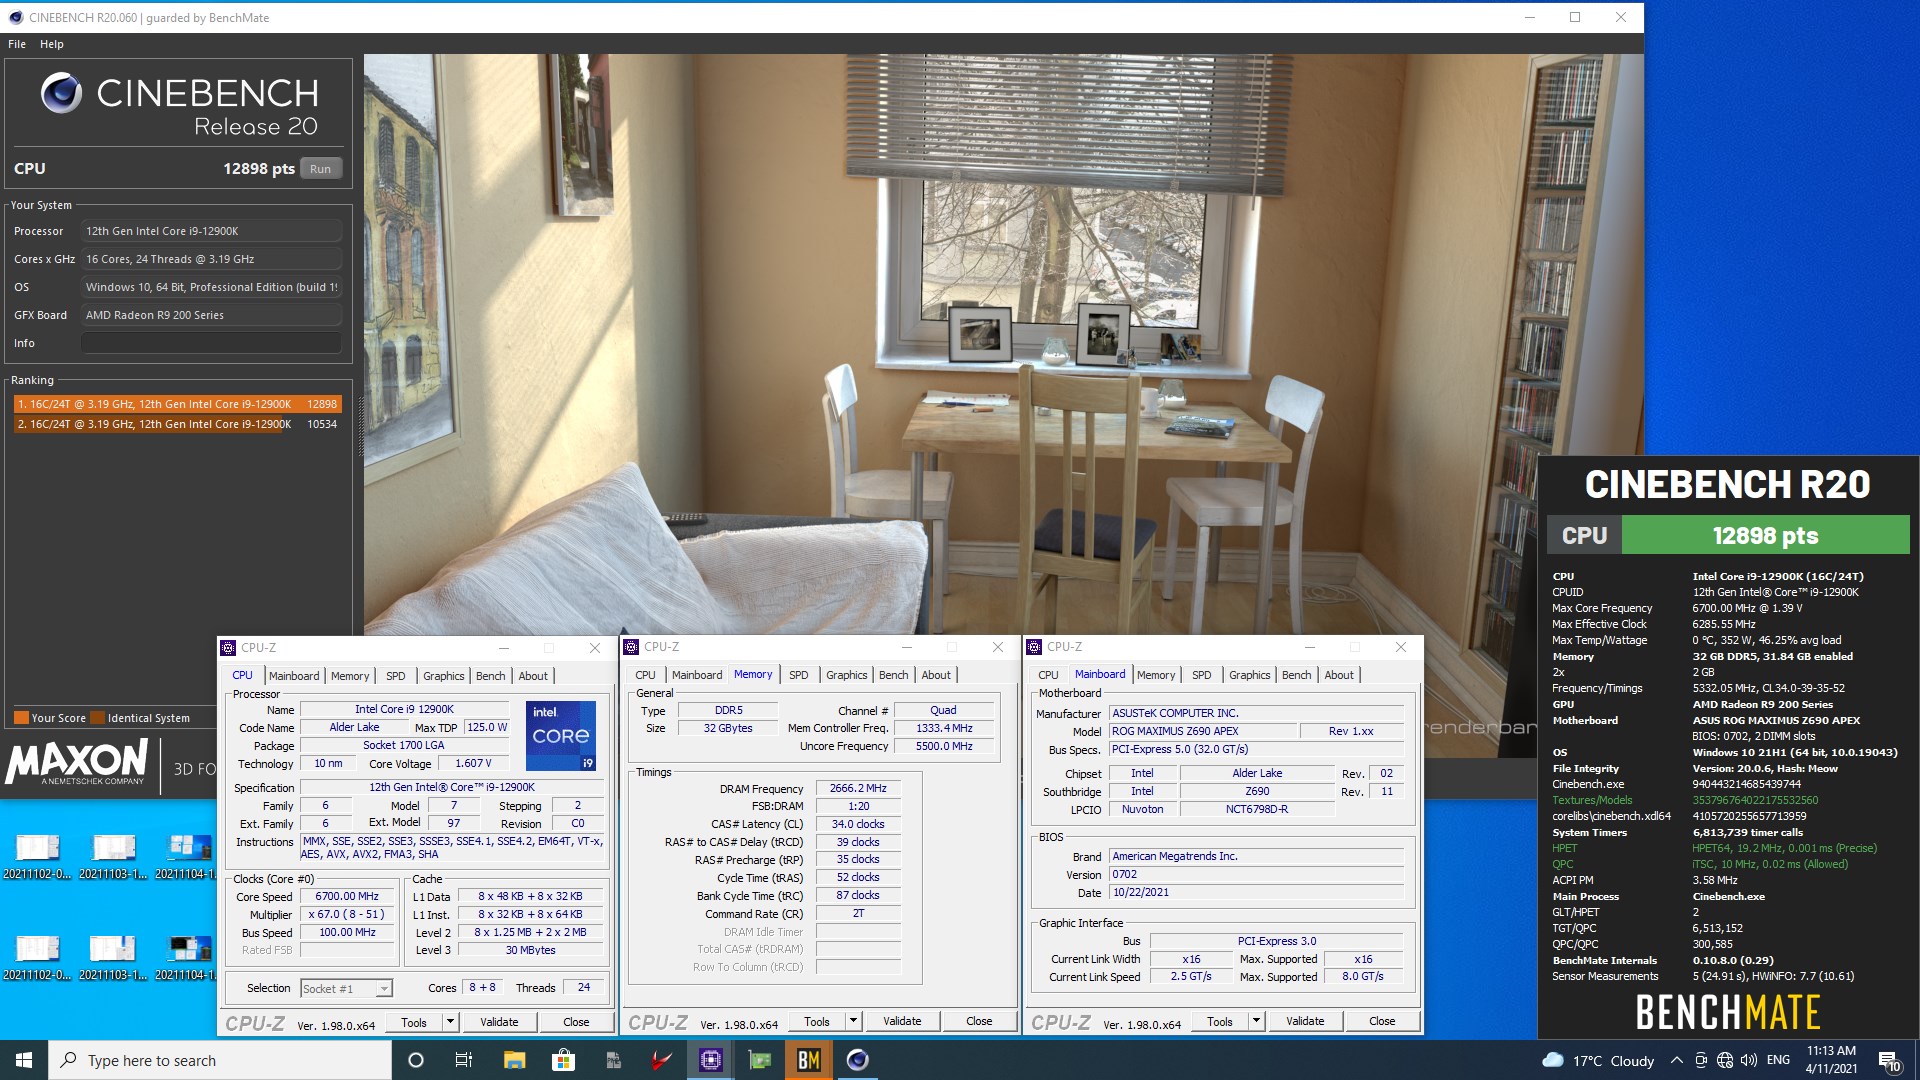
Task: Click the Cinebench title bar icon
Action: (15, 17)
